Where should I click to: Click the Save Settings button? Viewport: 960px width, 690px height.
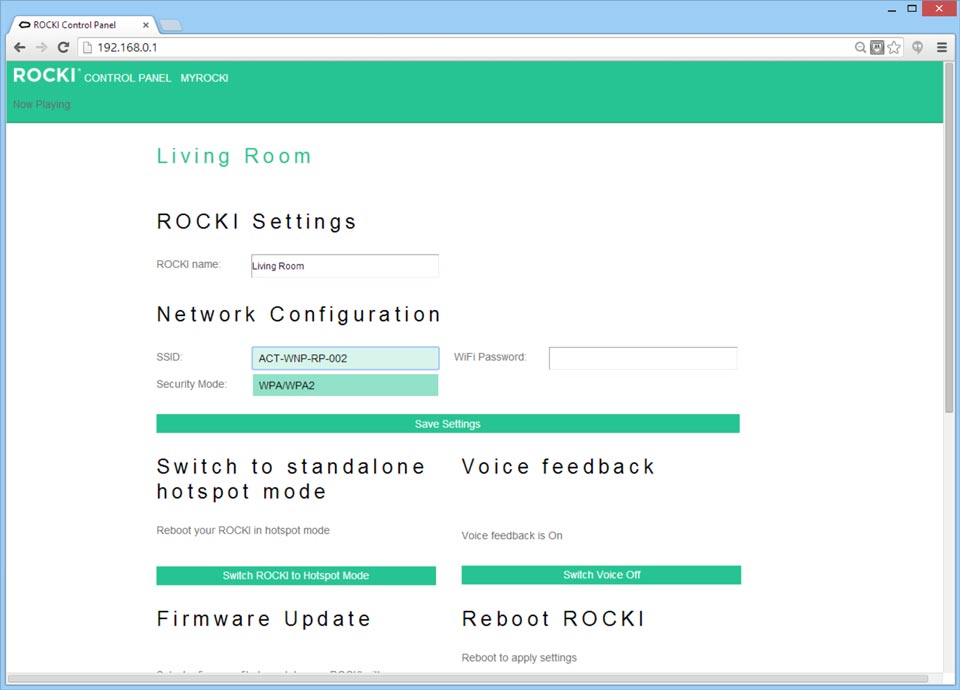click(x=448, y=424)
